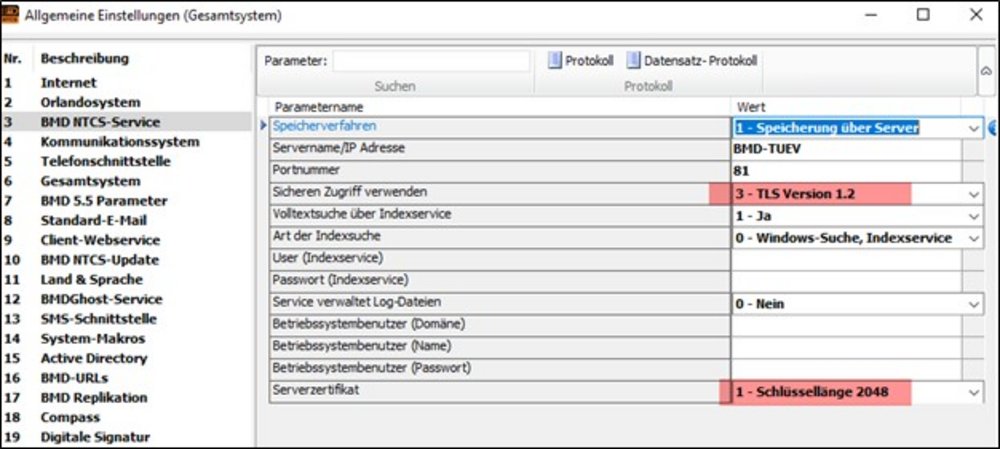Click into the Parameter search field
1000x449 pixels.
point(431,61)
